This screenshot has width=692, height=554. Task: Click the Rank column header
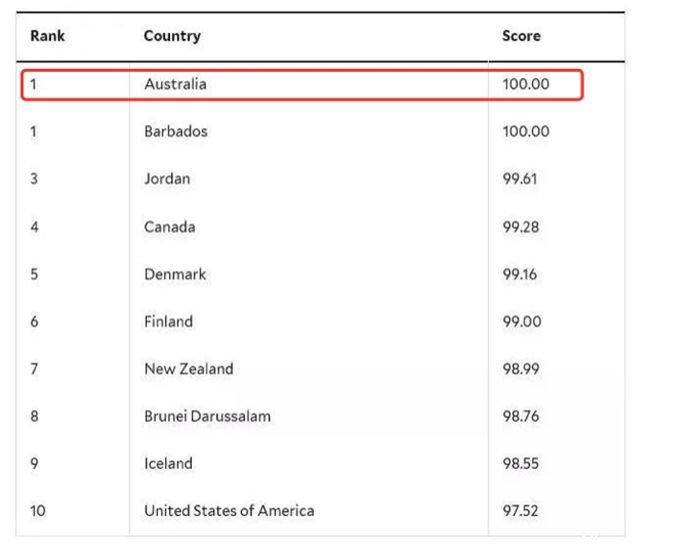pos(47,36)
